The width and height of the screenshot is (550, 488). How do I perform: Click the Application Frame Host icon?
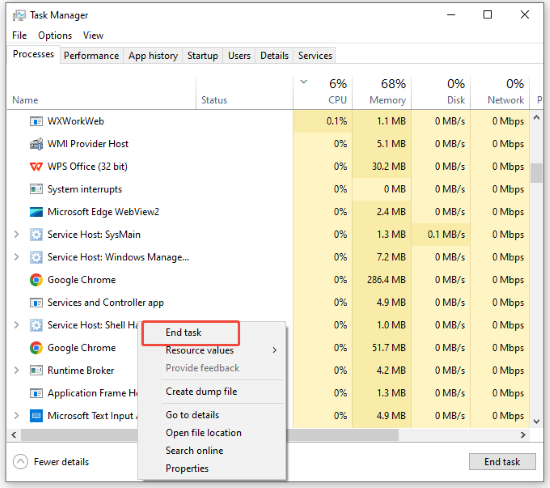pos(36,393)
